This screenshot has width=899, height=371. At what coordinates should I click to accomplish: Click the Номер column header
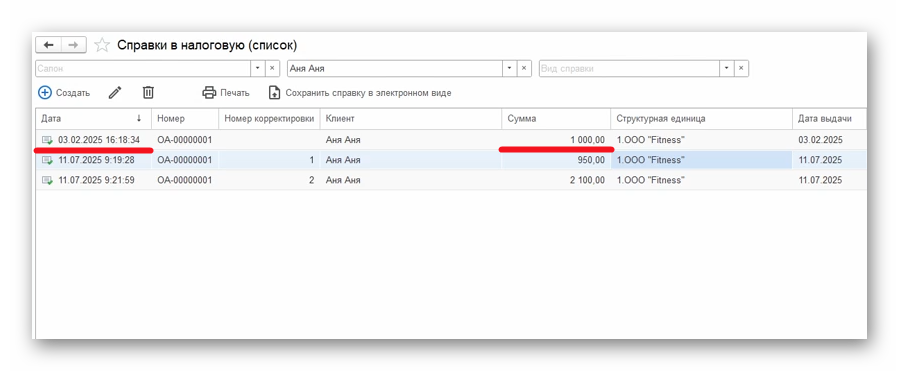coord(185,119)
